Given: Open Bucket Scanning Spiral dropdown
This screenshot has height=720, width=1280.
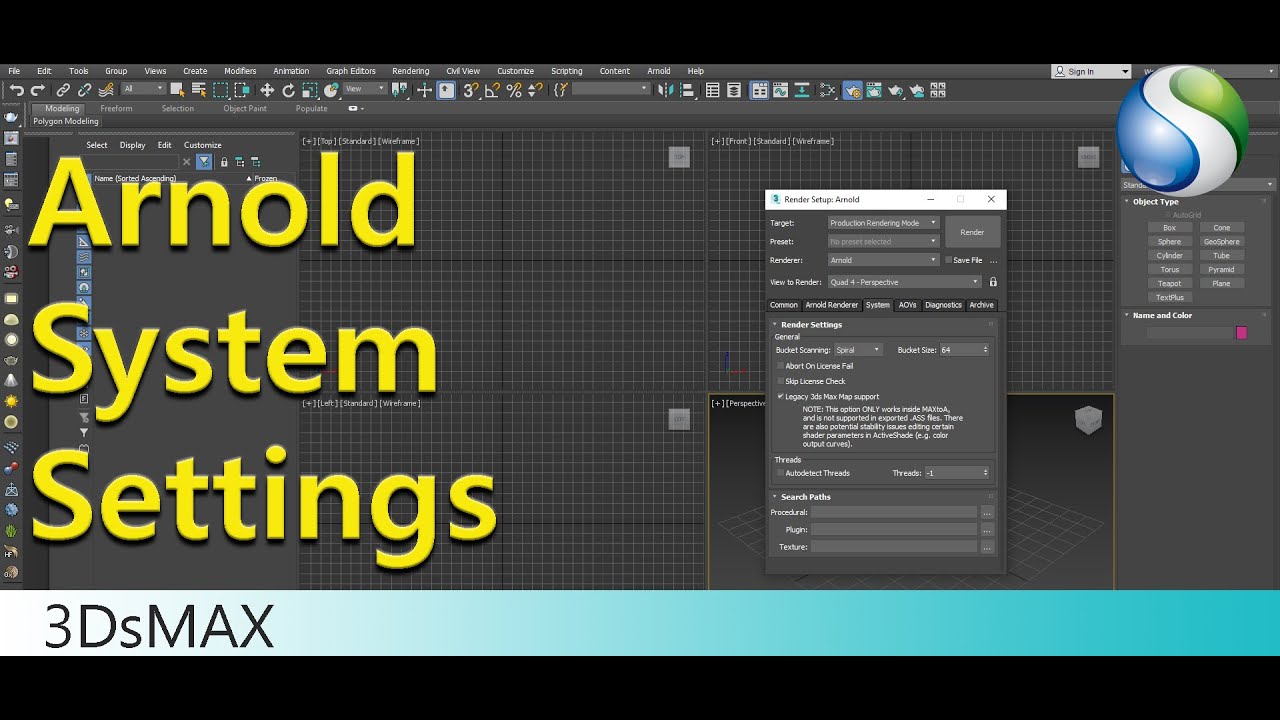Looking at the screenshot, I should tap(858, 350).
